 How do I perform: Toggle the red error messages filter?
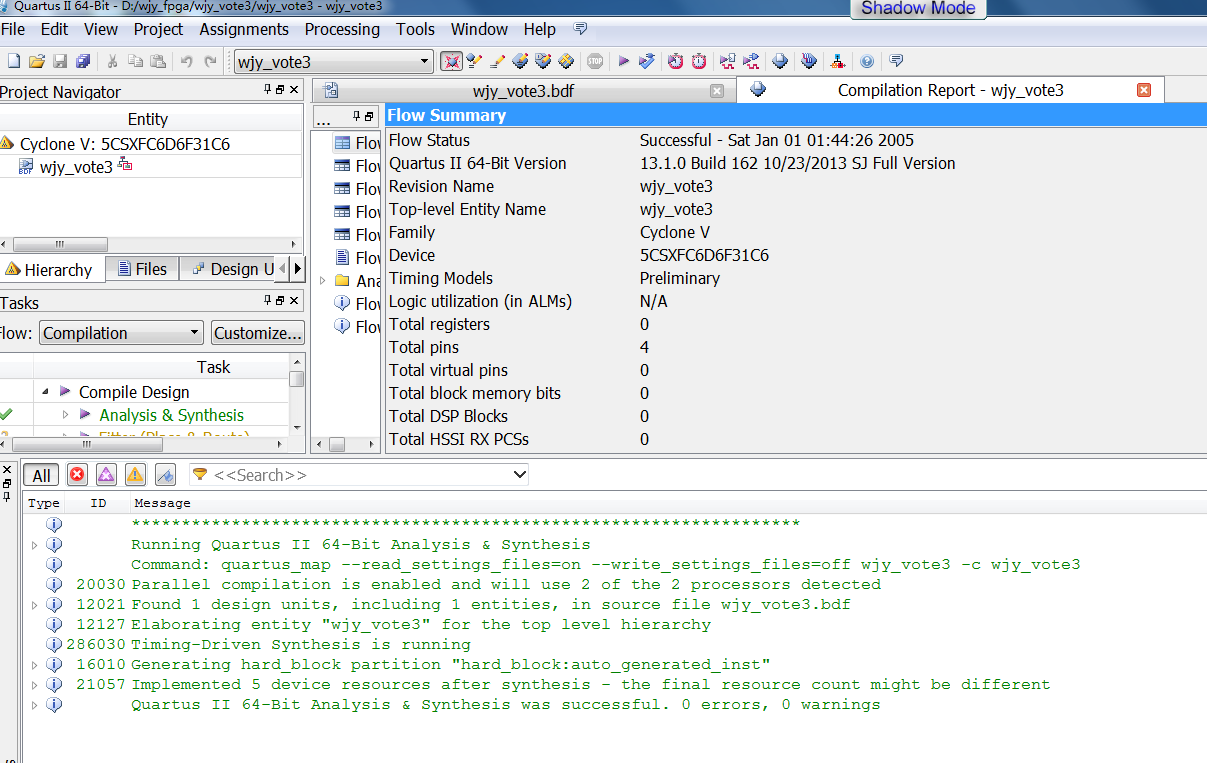coord(77,475)
